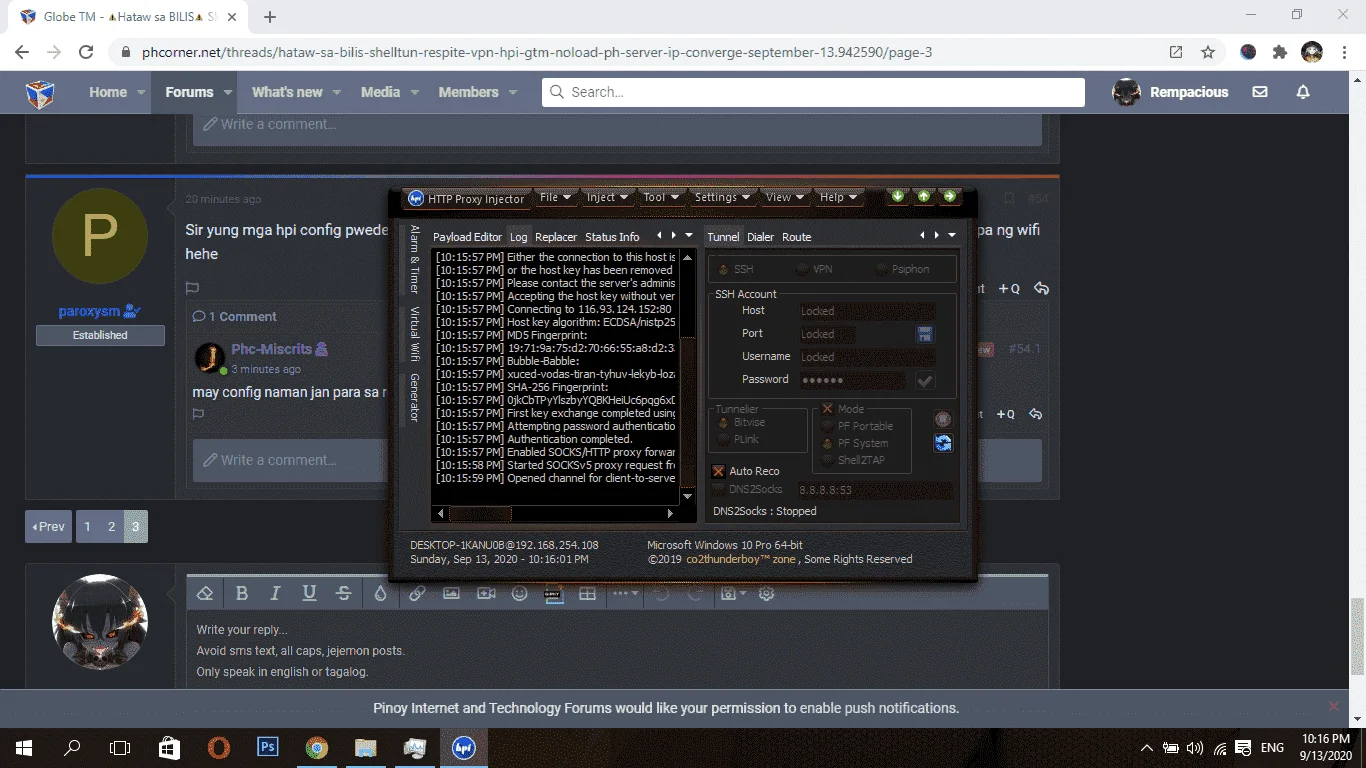This screenshot has width=1366, height=768.
Task: Expand the more options ellipsis in reply editor
Action: pyautogui.click(x=625, y=593)
